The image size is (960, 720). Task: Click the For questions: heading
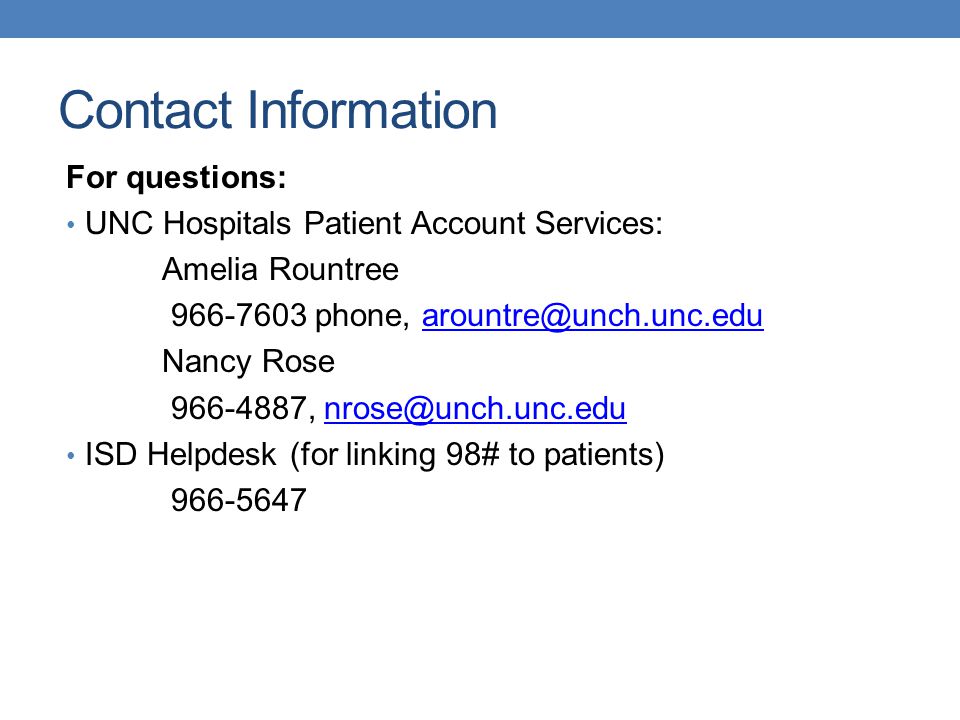click(176, 178)
